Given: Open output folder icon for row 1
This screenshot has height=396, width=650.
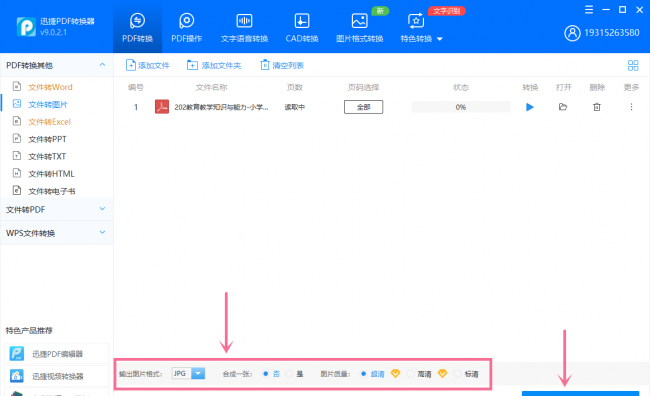Looking at the screenshot, I should point(563,107).
